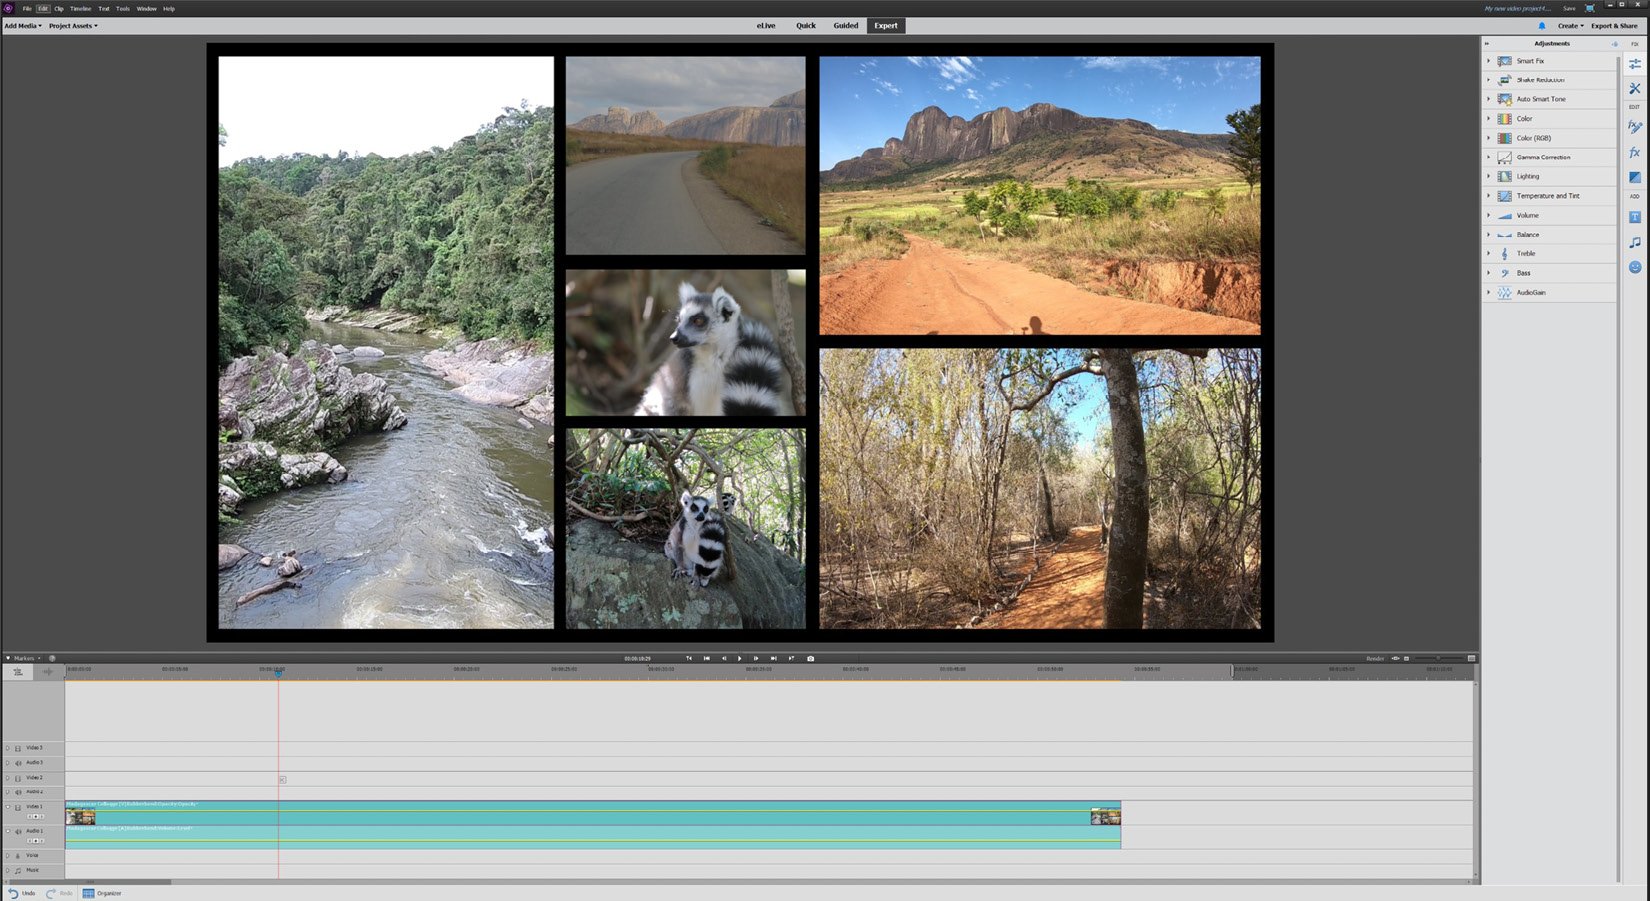Mute the Audio 1 track speaker
Image resolution: width=1650 pixels, height=901 pixels.
[x=18, y=831]
